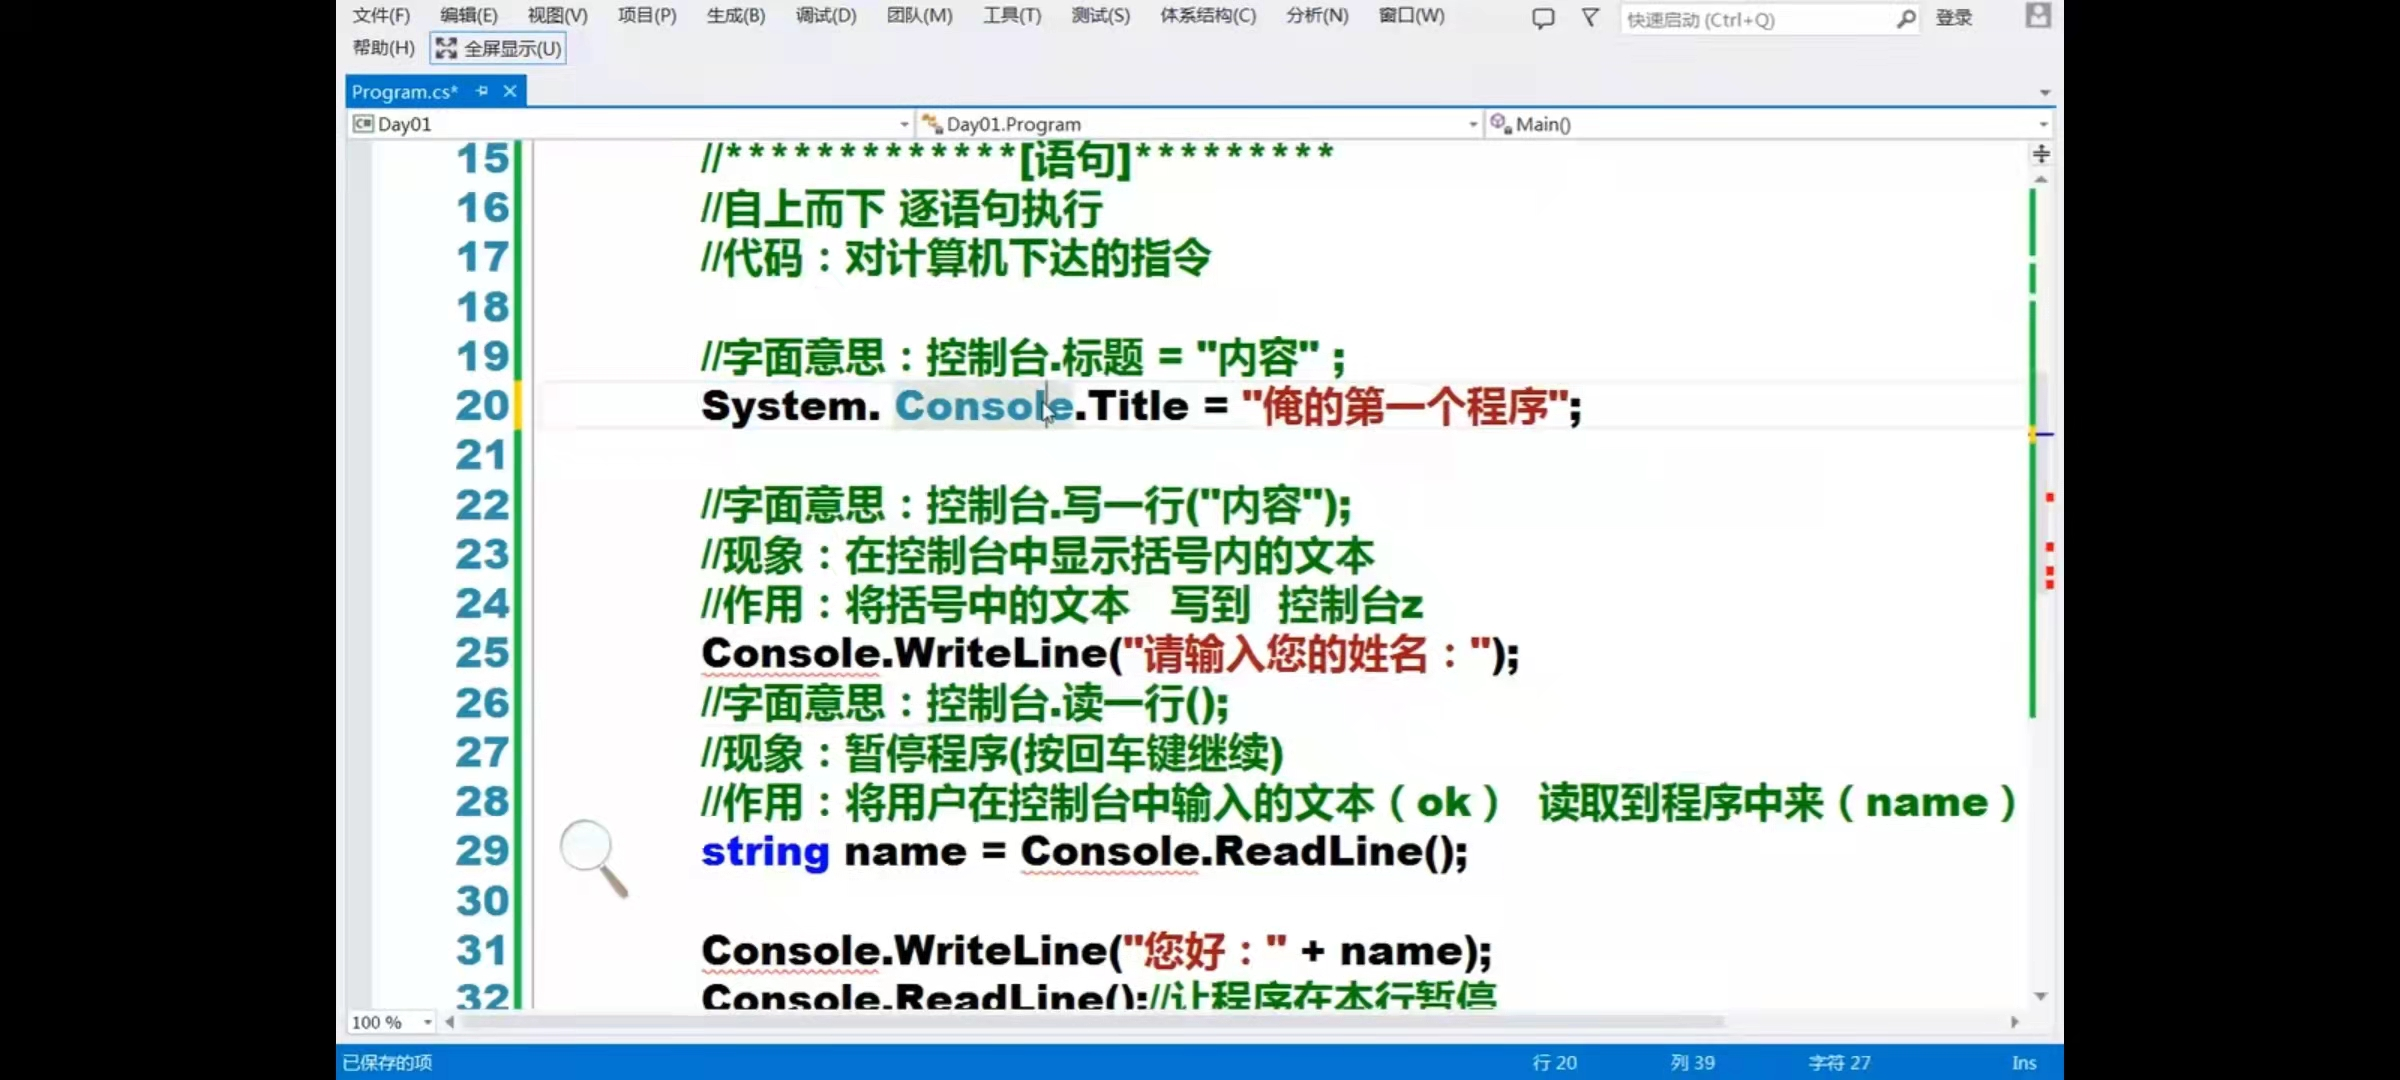The width and height of the screenshot is (2400, 1080).
Task: Open the feedback smiley icon
Action: [1543, 18]
